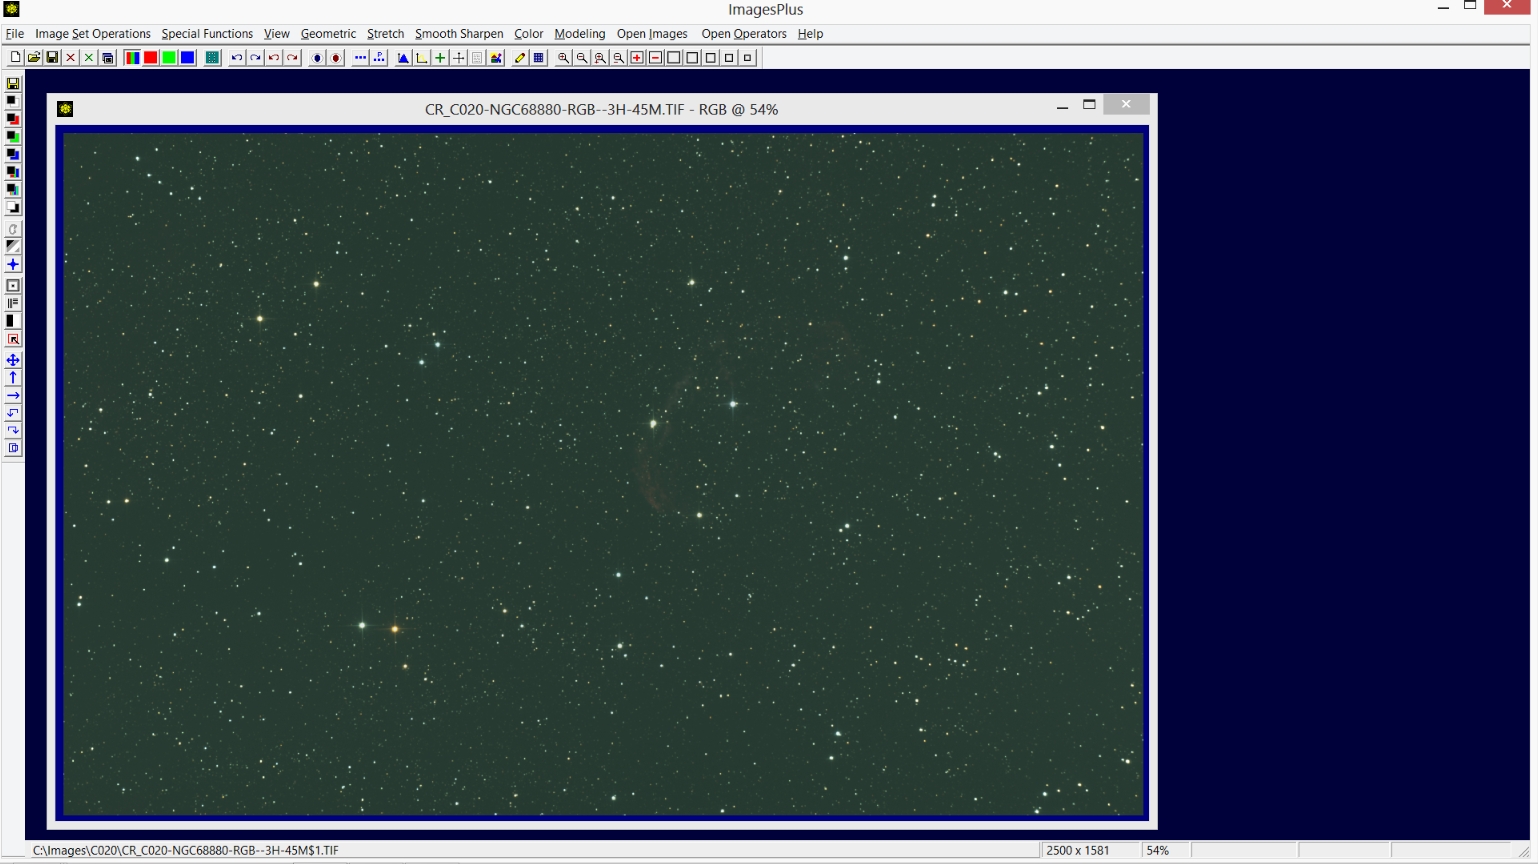Image resolution: width=1538 pixels, height=864 pixels.
Task: Show the green channel swatch
Action: tap(169, 58)
